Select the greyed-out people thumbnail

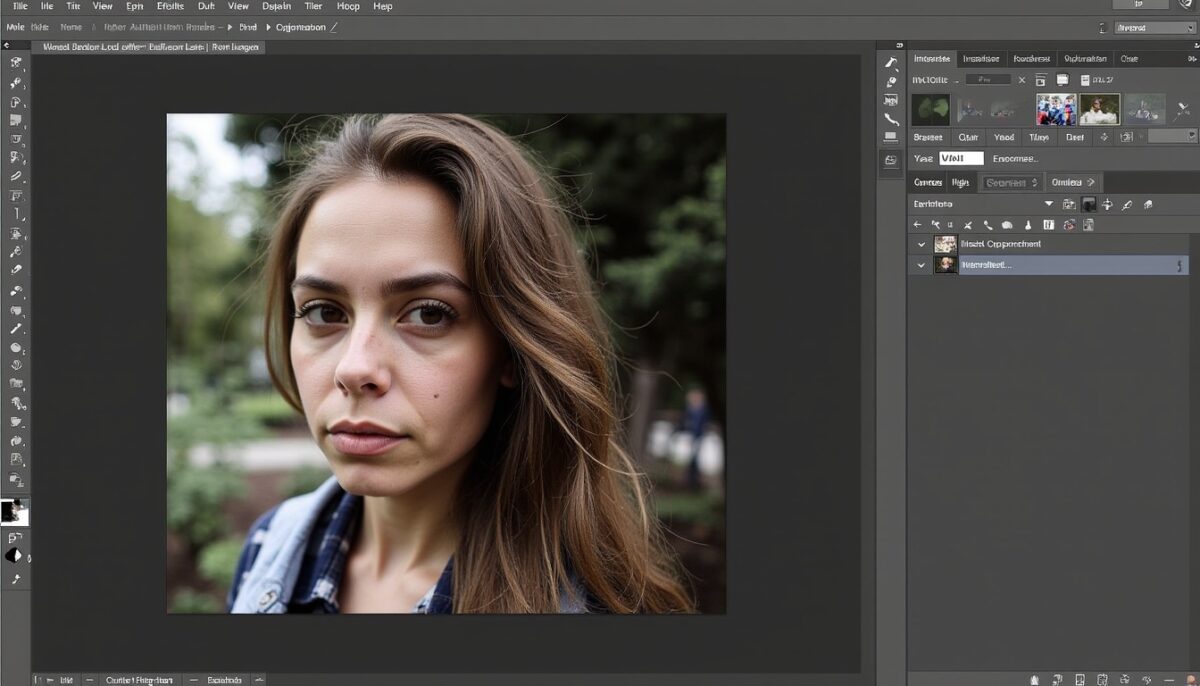point(1145,109)
